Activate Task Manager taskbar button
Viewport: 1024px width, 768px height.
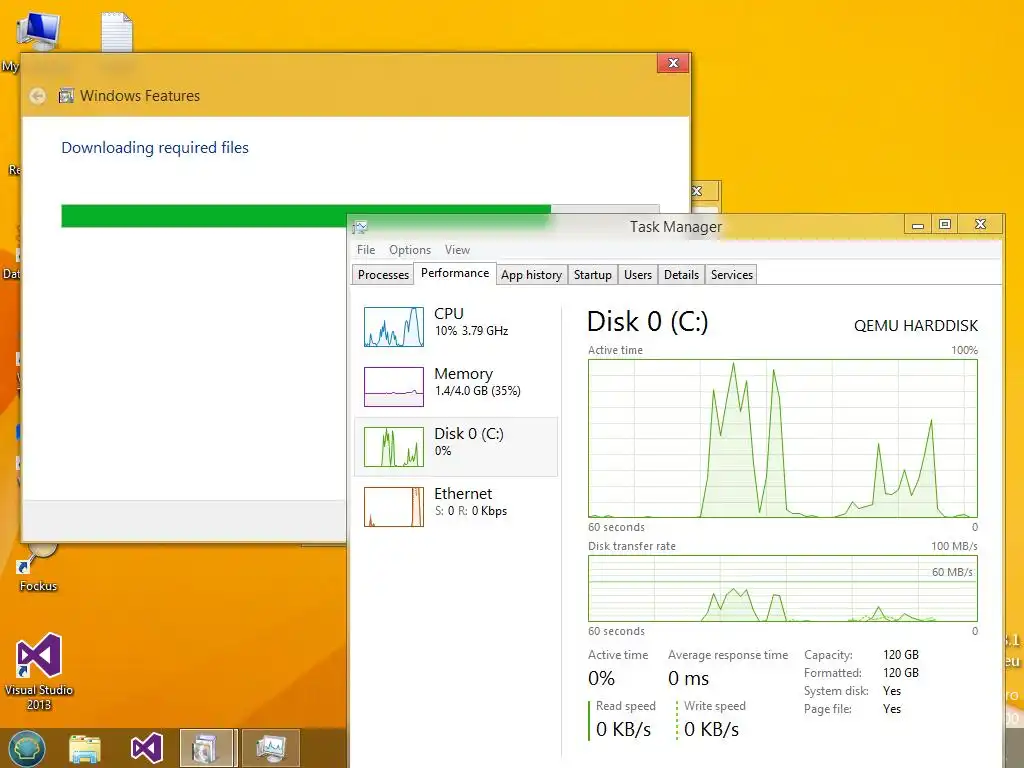[x=270, y=748]
